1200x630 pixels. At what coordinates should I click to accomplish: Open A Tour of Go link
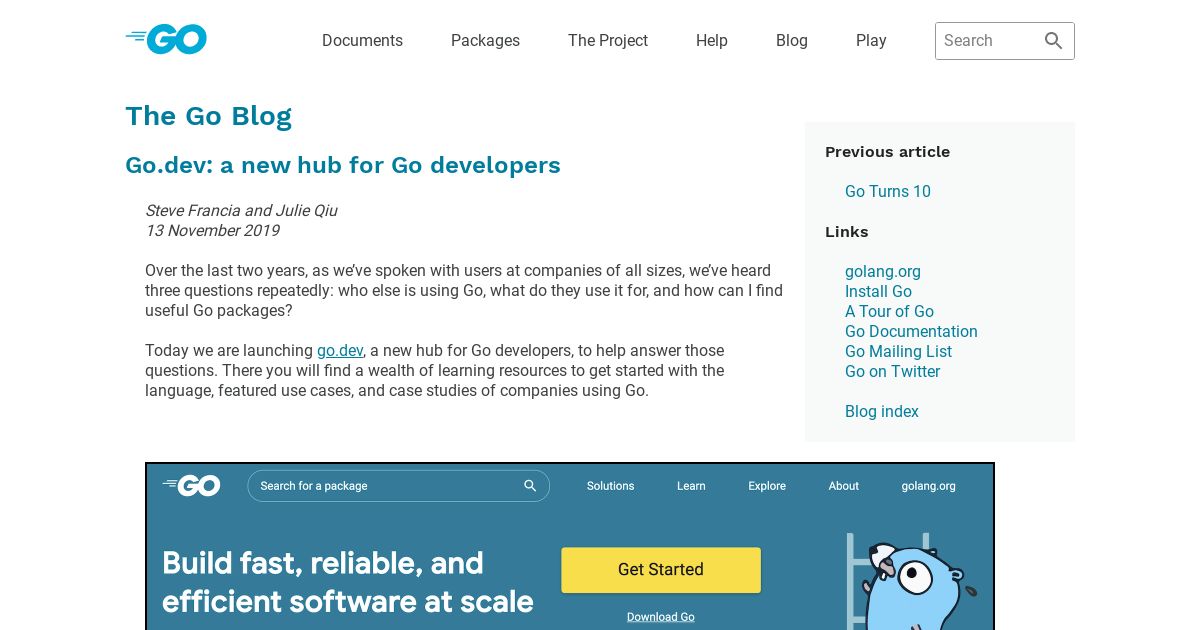point(889,312)
